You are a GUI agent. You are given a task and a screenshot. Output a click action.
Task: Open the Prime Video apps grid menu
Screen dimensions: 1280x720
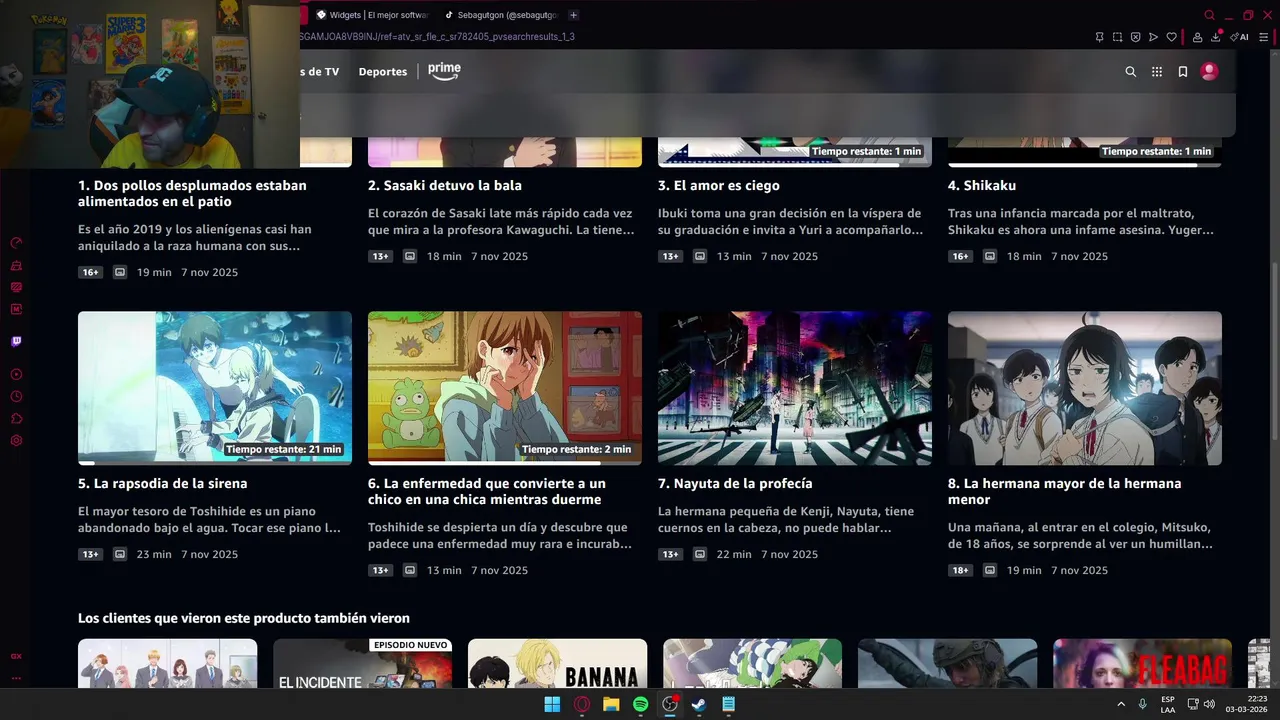click(x=1157, y=72)
